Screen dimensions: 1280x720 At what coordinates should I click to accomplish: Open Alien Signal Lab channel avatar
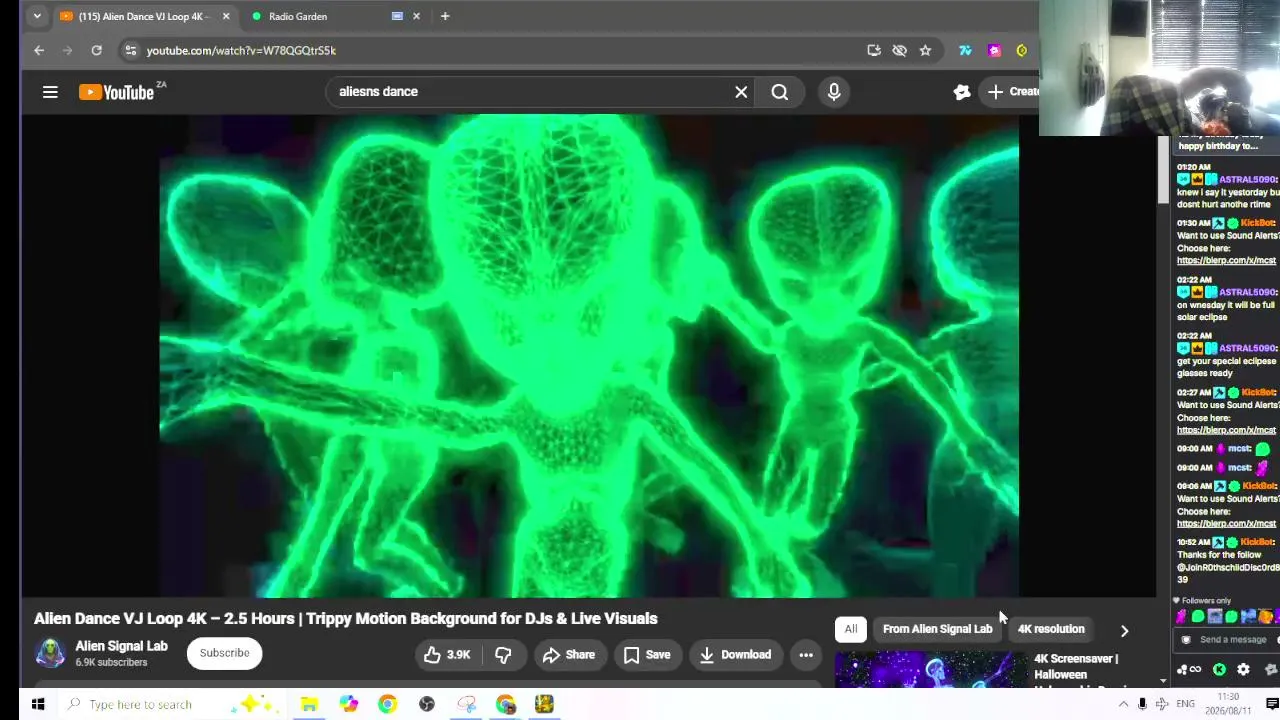[50, 653]
